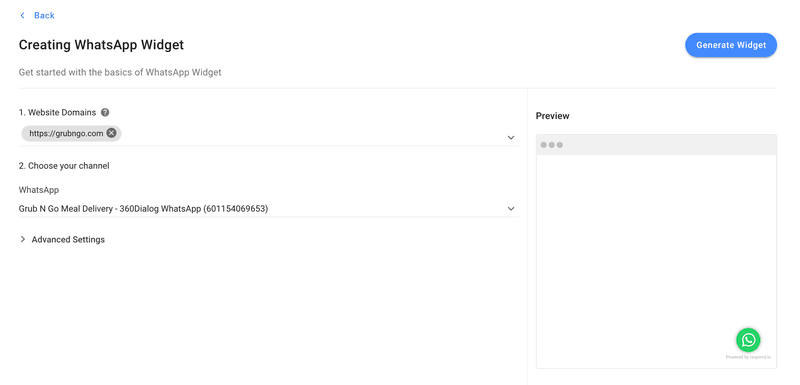The width and height of the screenshot is (800, 385).
Task: Remove the https://grubngo.com domain chip
Action: point(111,134)
